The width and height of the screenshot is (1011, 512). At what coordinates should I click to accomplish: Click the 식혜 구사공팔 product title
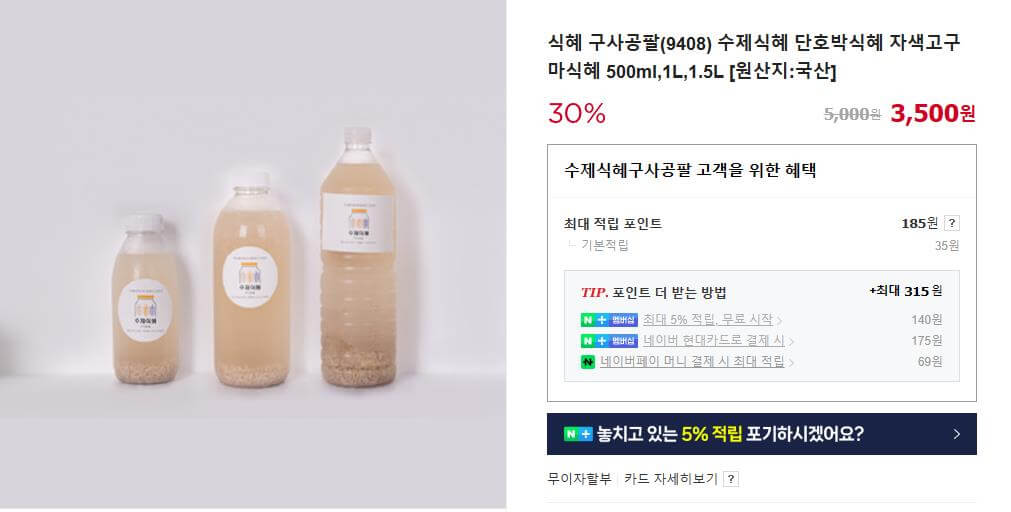coord(754,57)
